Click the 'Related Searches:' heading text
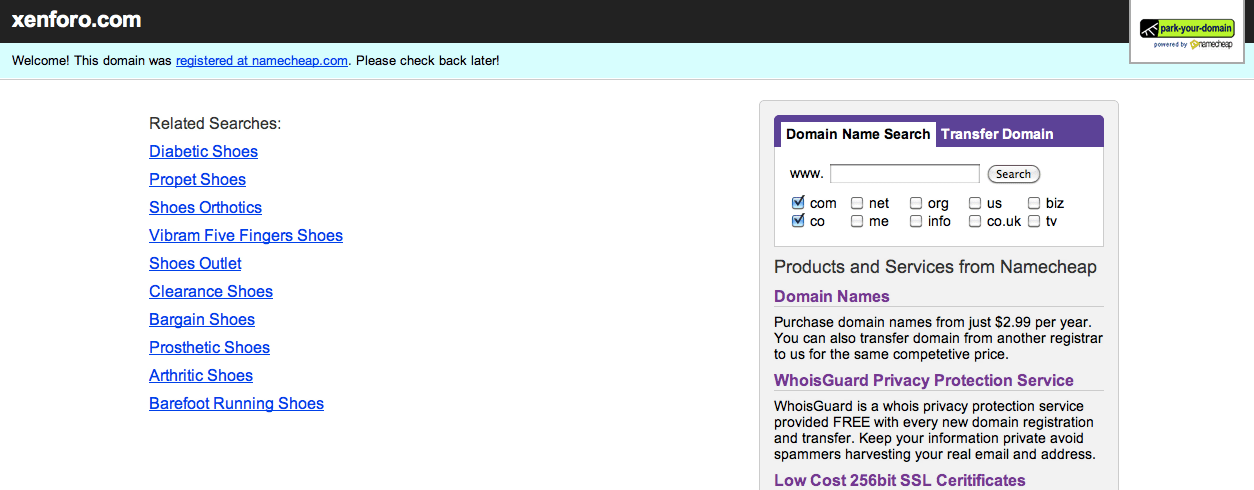 point(215,124)
